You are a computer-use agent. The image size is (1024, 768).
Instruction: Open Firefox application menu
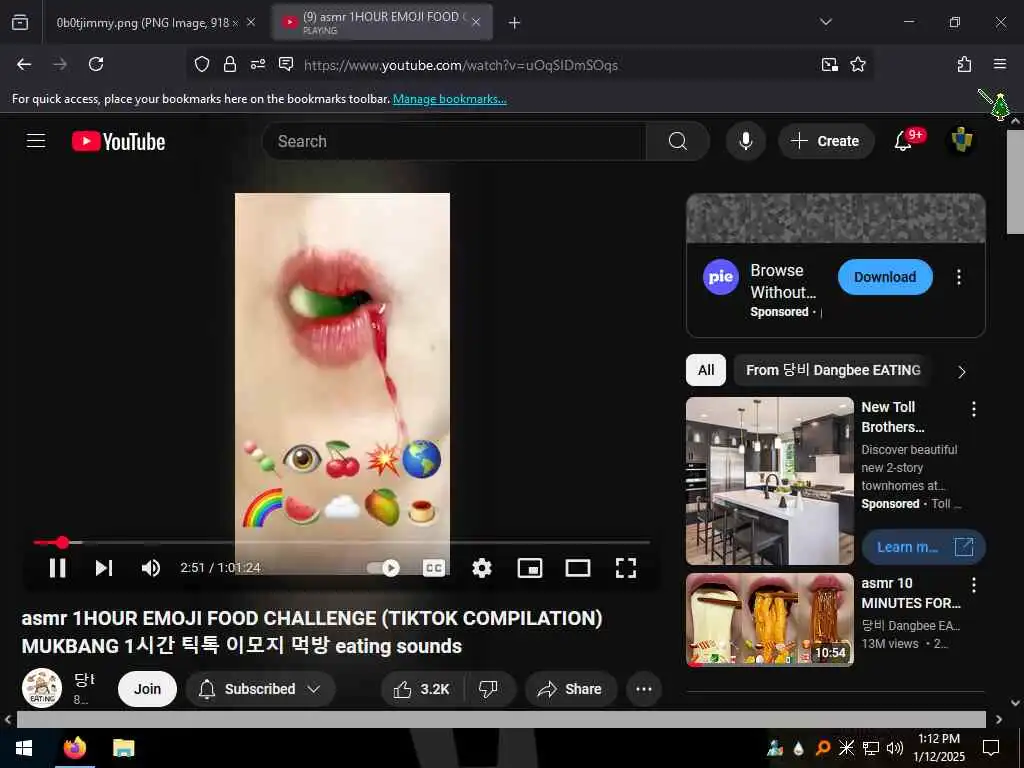pos(1000,64)
